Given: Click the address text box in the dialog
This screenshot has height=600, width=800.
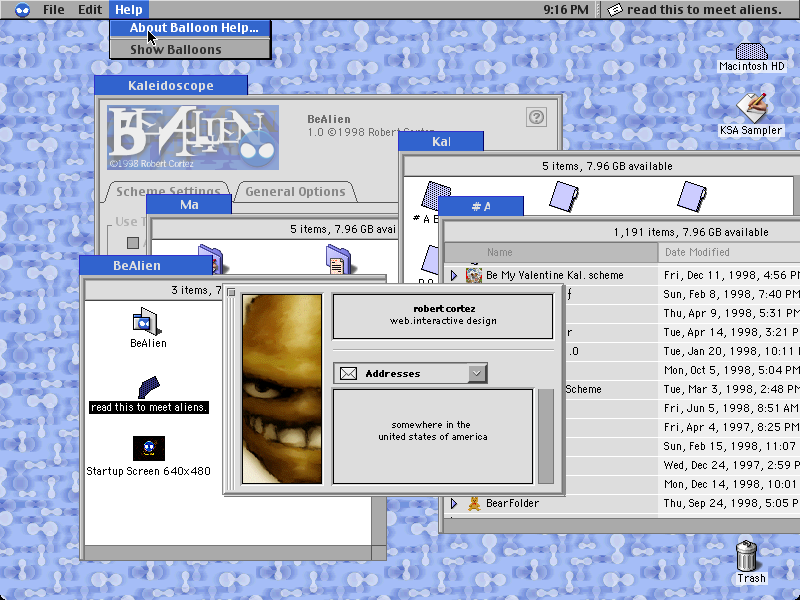Looking at the screenshot, I should 433,436.
